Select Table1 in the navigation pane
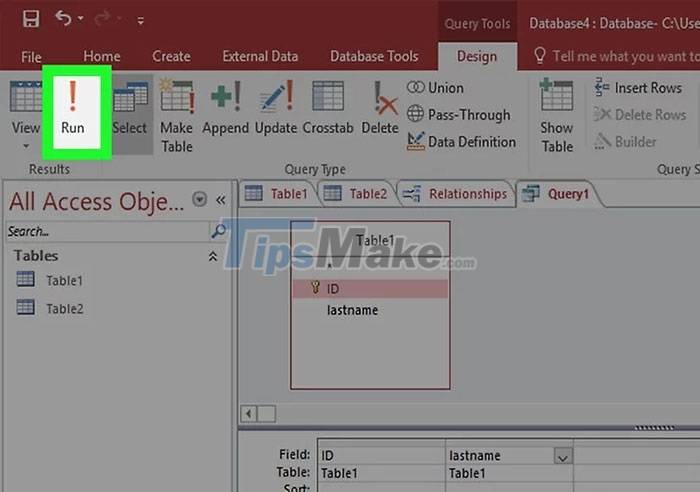This screenshot has width=700, height=492. click(49, 280)
